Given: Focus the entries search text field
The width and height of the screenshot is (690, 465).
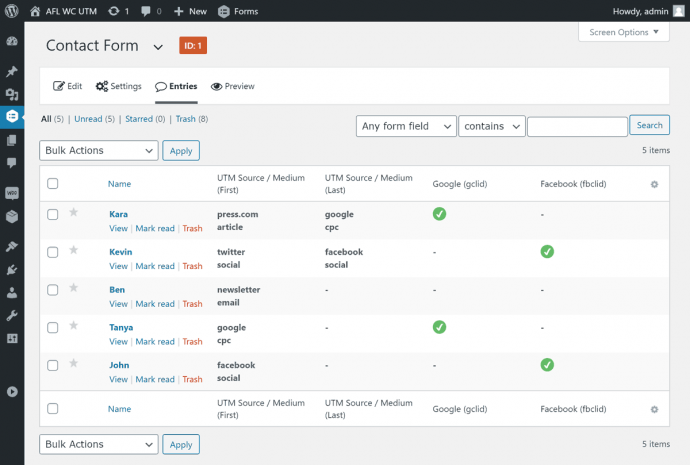Looking at the screenshot, I should (577, 127).
